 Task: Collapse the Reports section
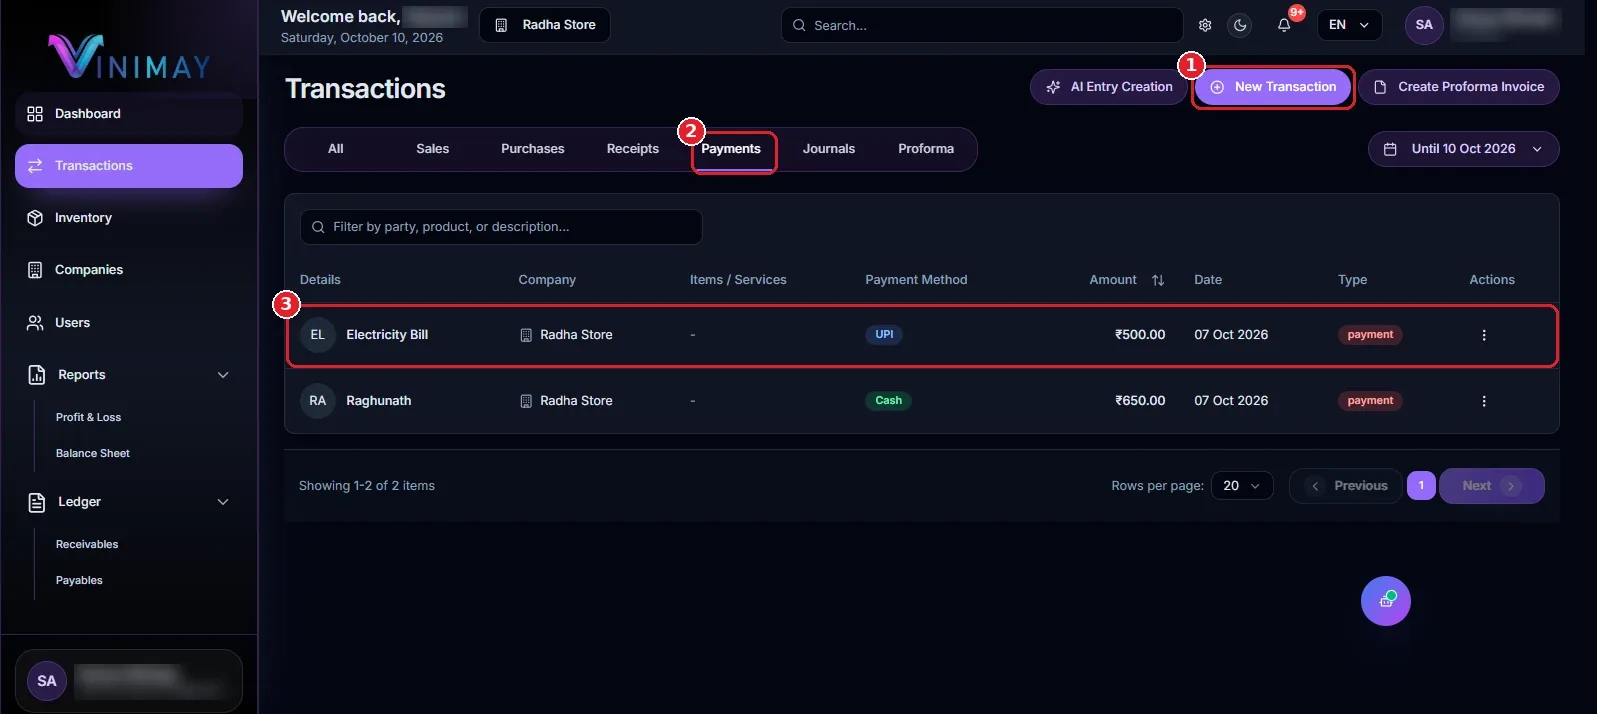[x=223, y=375]
